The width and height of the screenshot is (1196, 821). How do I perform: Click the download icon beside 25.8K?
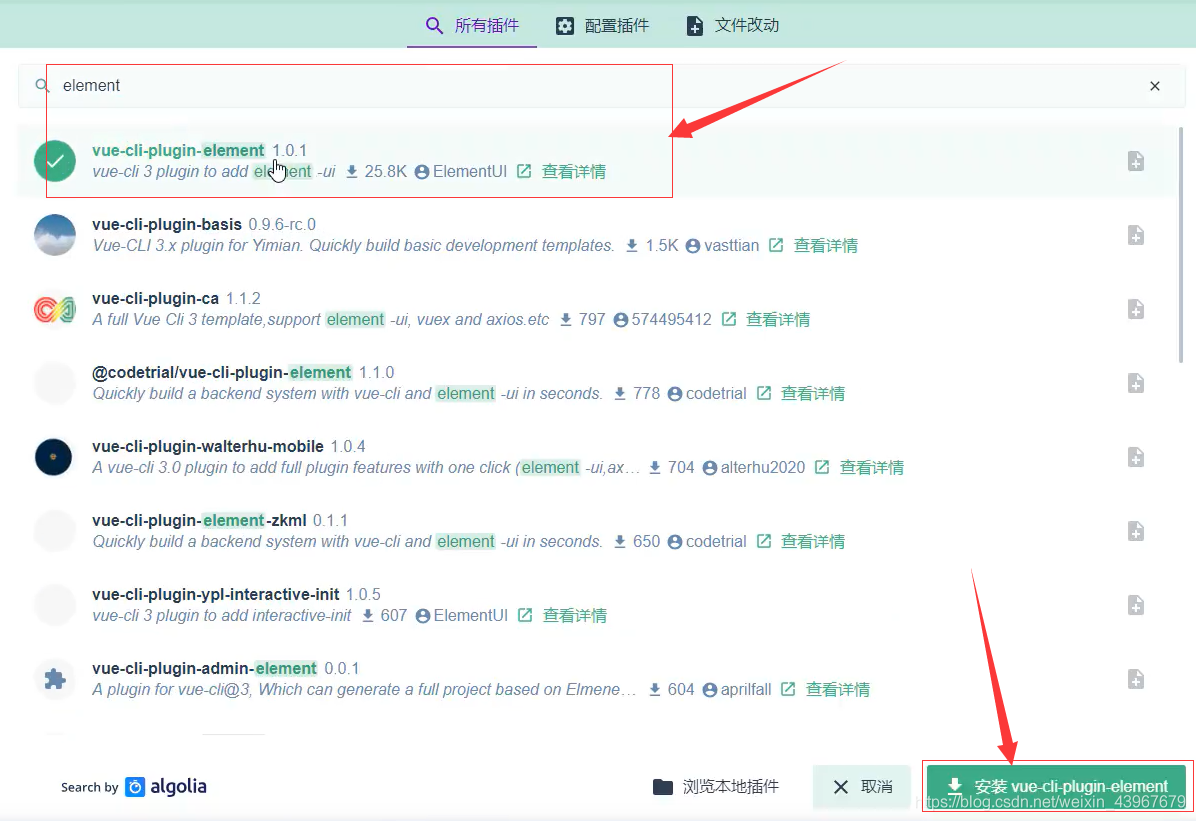(352, 172)
